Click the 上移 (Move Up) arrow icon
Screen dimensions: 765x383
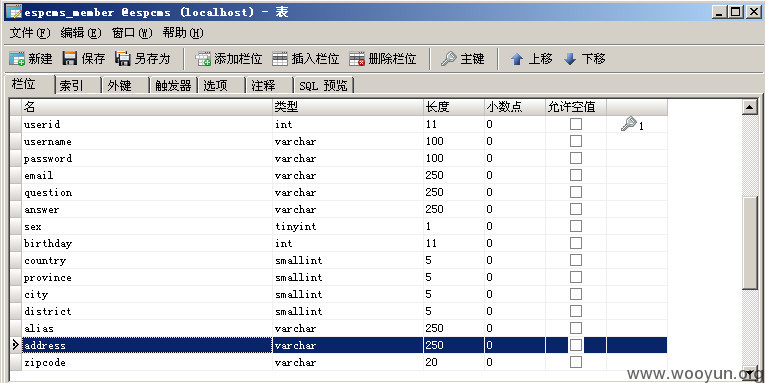pyautogui.click(x=517, y=59)
